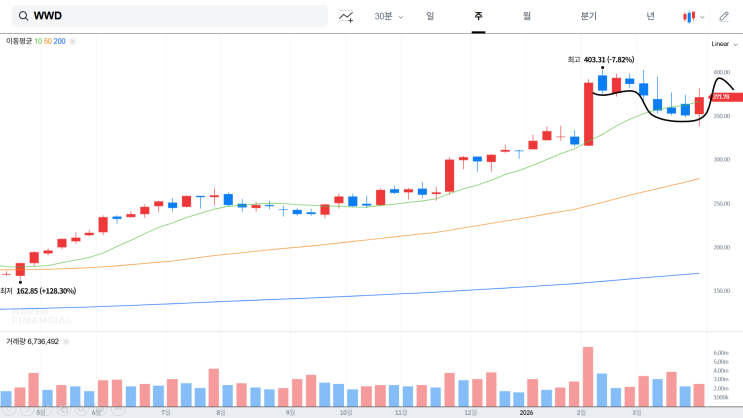Image resolution: width=743 pixels, height=418 pixels.
Task: Click the 이동평균 indicator label
Action: 19,41
